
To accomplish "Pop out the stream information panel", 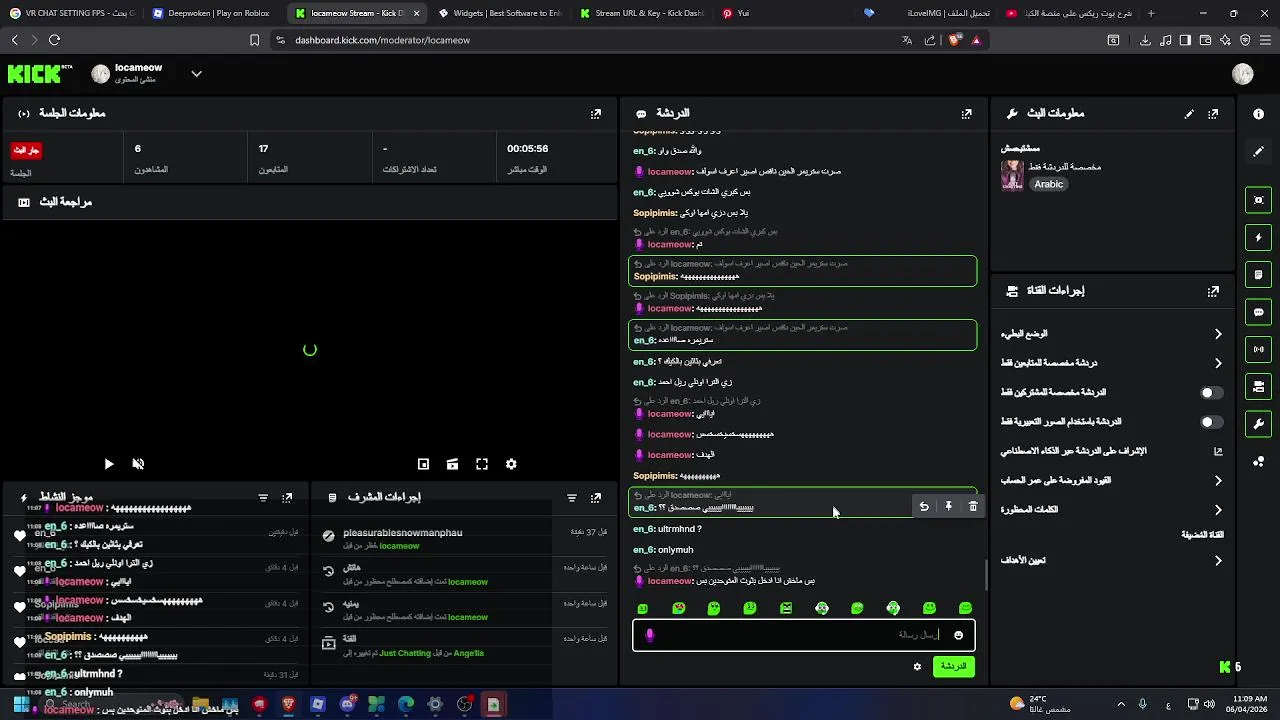I will pyautogui.click(x=1213, y=114).
